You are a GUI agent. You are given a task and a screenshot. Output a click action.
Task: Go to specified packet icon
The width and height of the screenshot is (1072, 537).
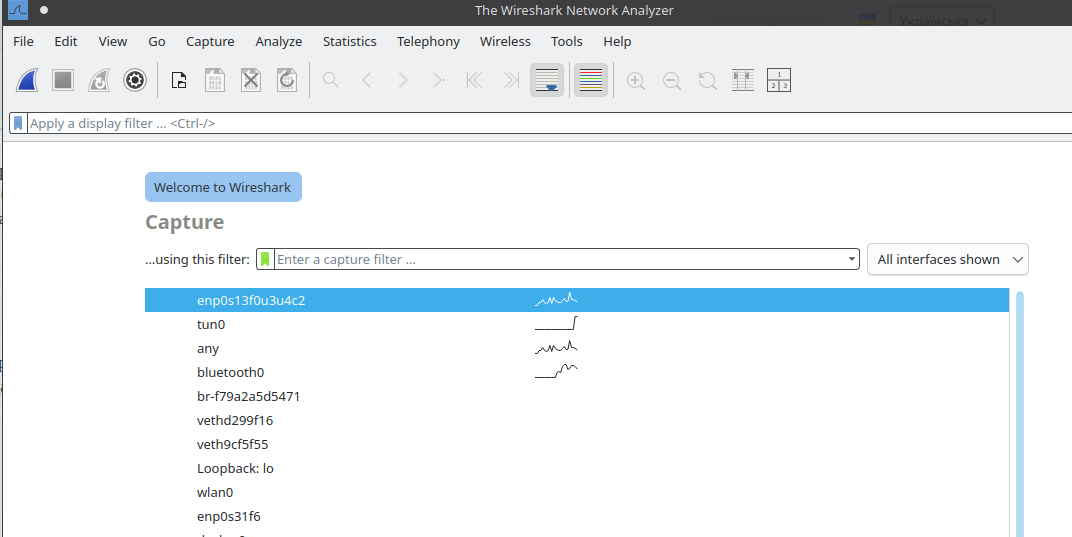point(438,81)
